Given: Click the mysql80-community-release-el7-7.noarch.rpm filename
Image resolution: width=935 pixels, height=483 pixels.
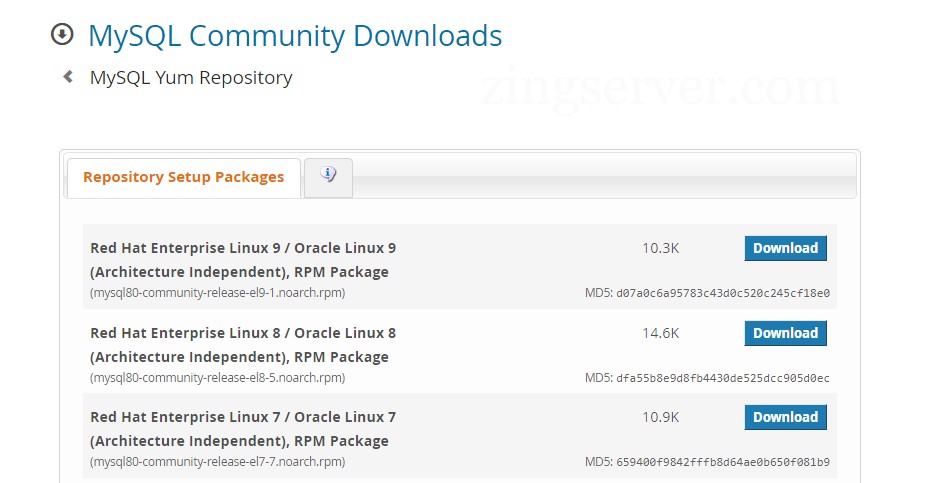Looking at the screenshot, I should pos(218,462).
